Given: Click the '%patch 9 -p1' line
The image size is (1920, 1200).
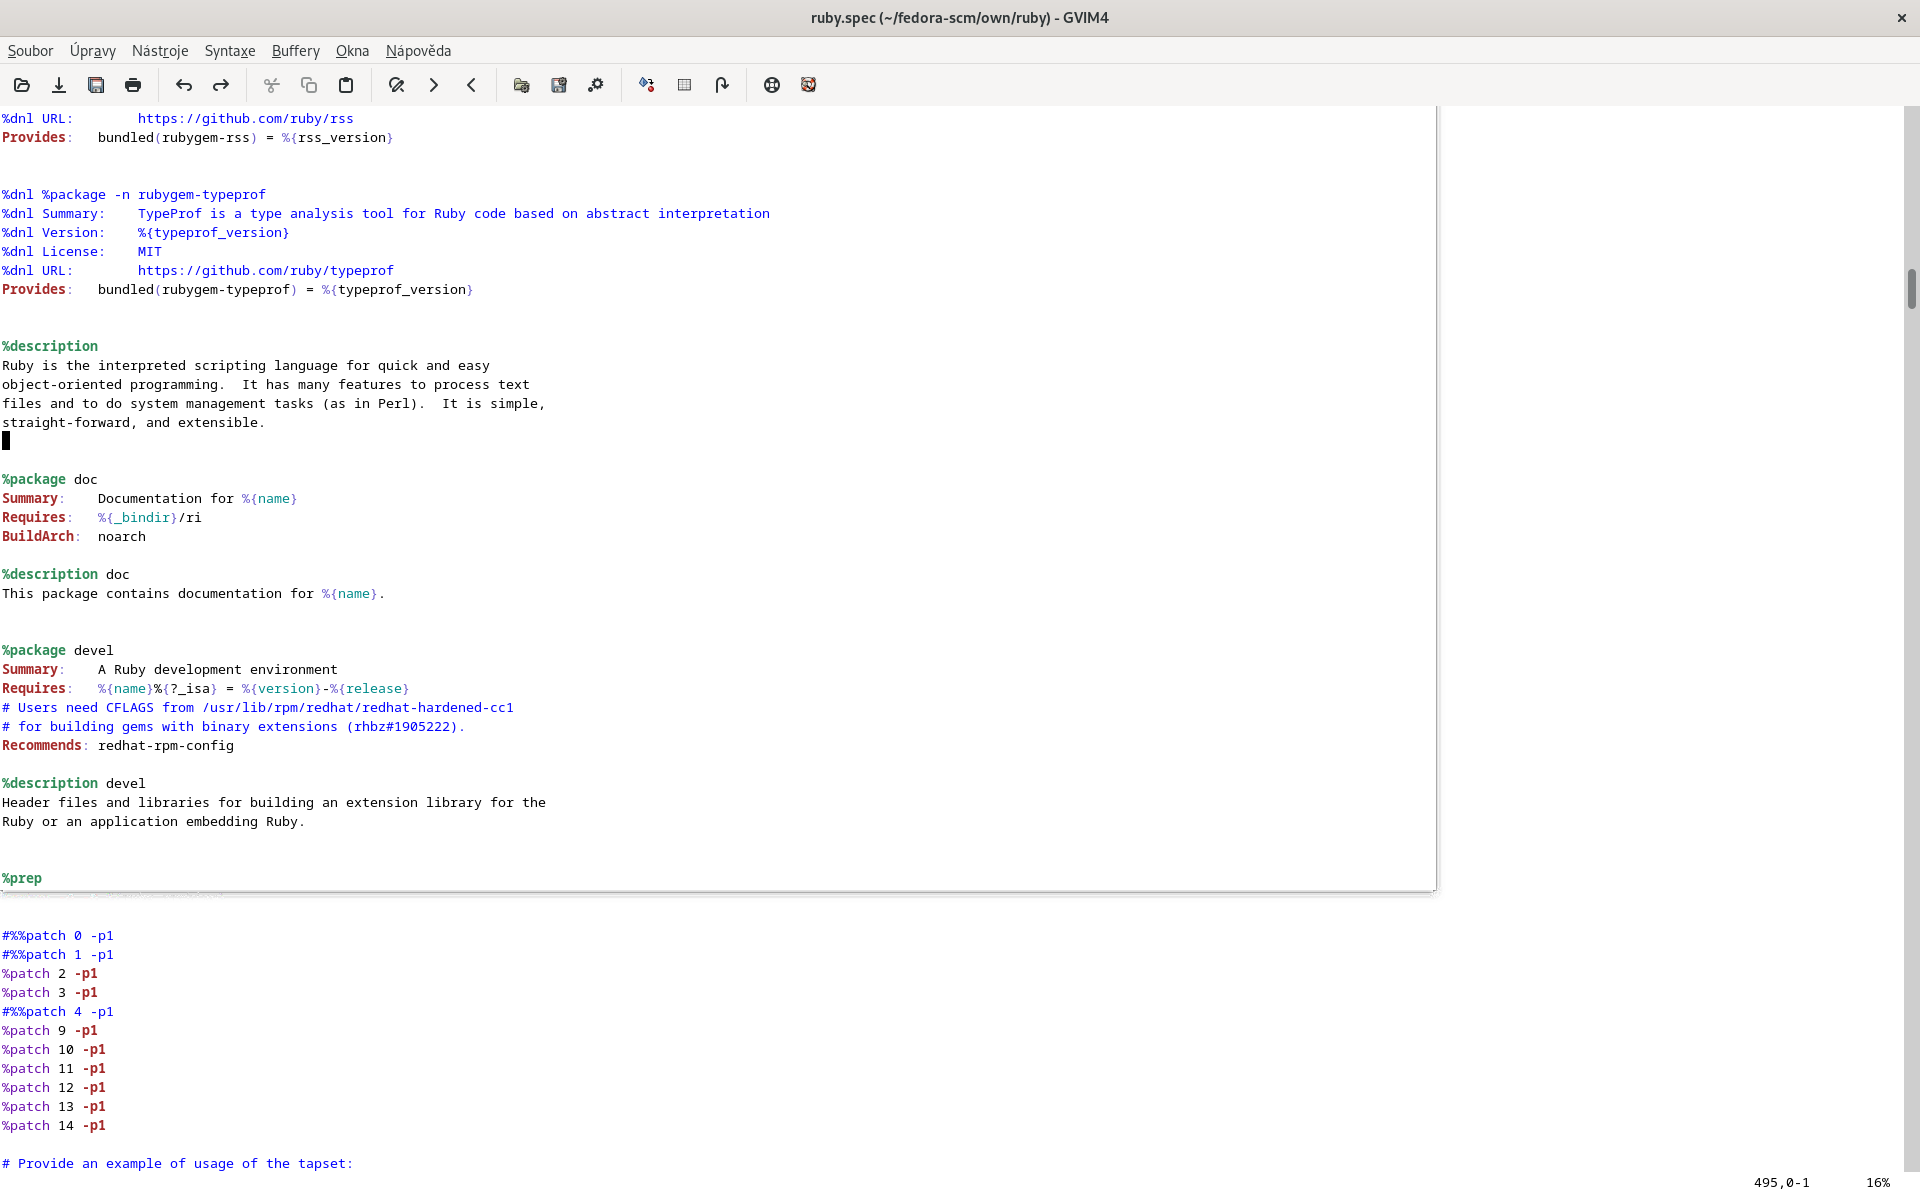Looking at the screenshot, I should coord(50,1030).
